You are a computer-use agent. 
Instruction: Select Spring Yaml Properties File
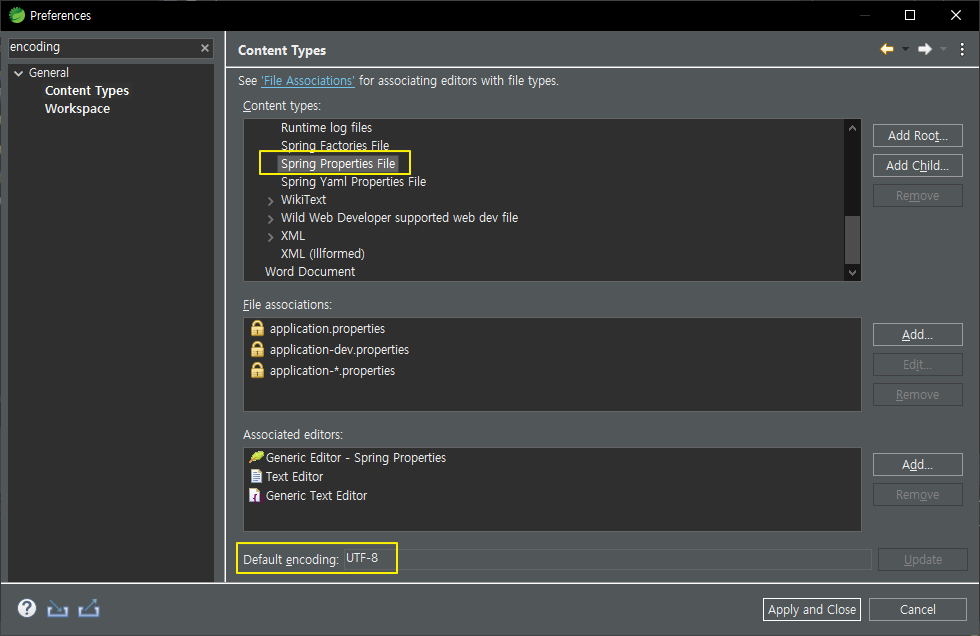coord(353,182)
